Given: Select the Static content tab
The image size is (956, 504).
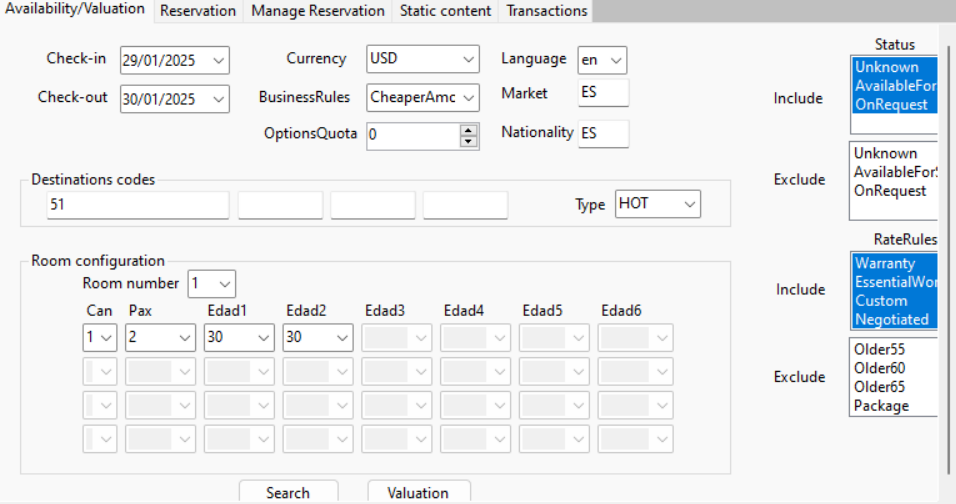Looking at the screenshot, I should pos(445,11).
